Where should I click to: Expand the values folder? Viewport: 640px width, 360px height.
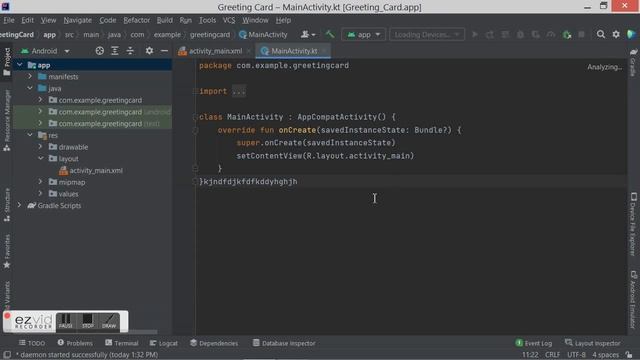(40, 193)
